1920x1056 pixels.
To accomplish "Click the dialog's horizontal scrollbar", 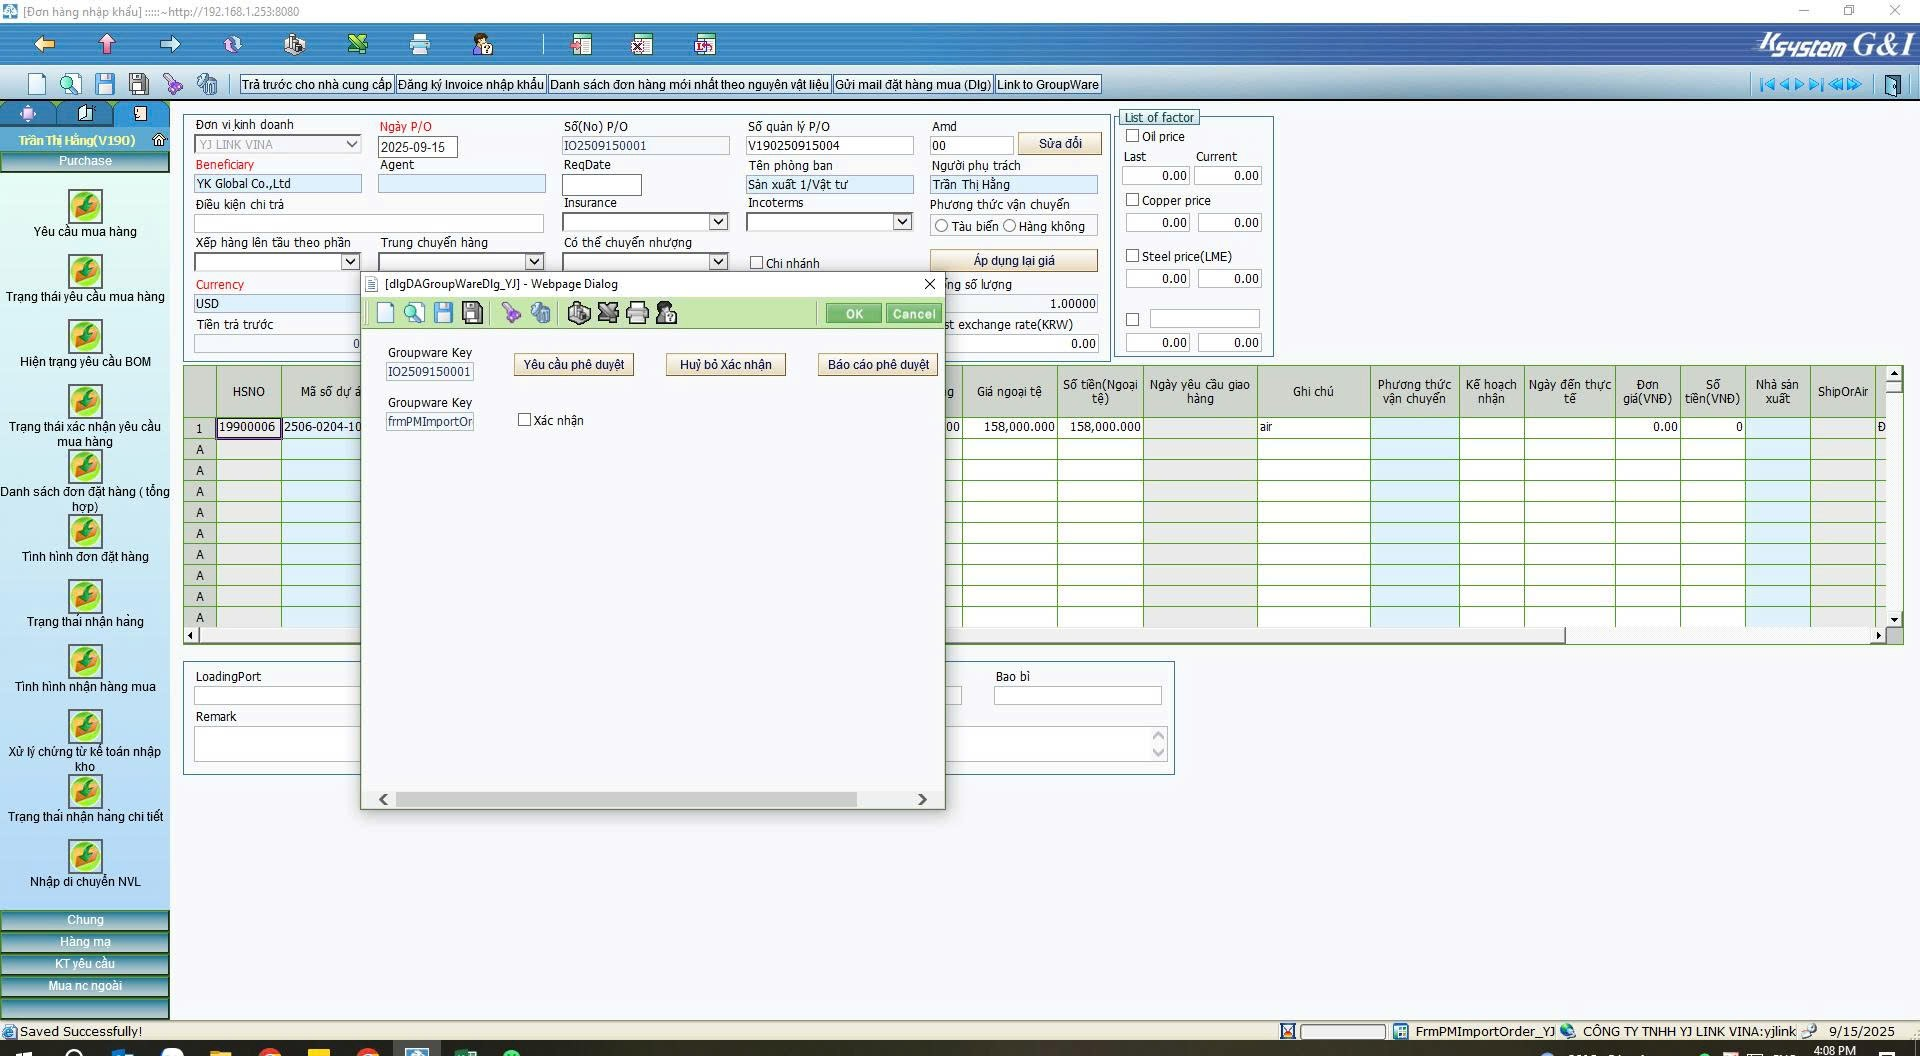I will pyautogui.click(x=626, y=800).
